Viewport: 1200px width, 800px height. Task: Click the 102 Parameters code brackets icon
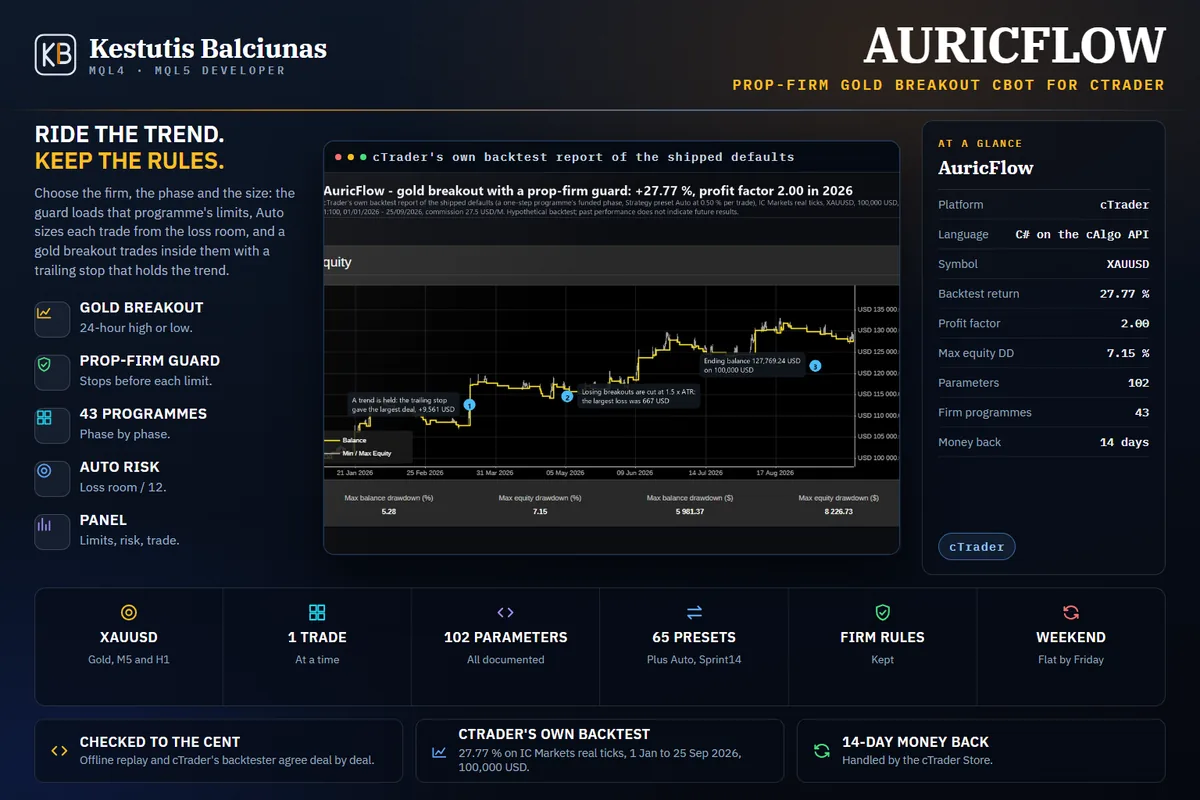pyautogui.click(x=505, y=612)
